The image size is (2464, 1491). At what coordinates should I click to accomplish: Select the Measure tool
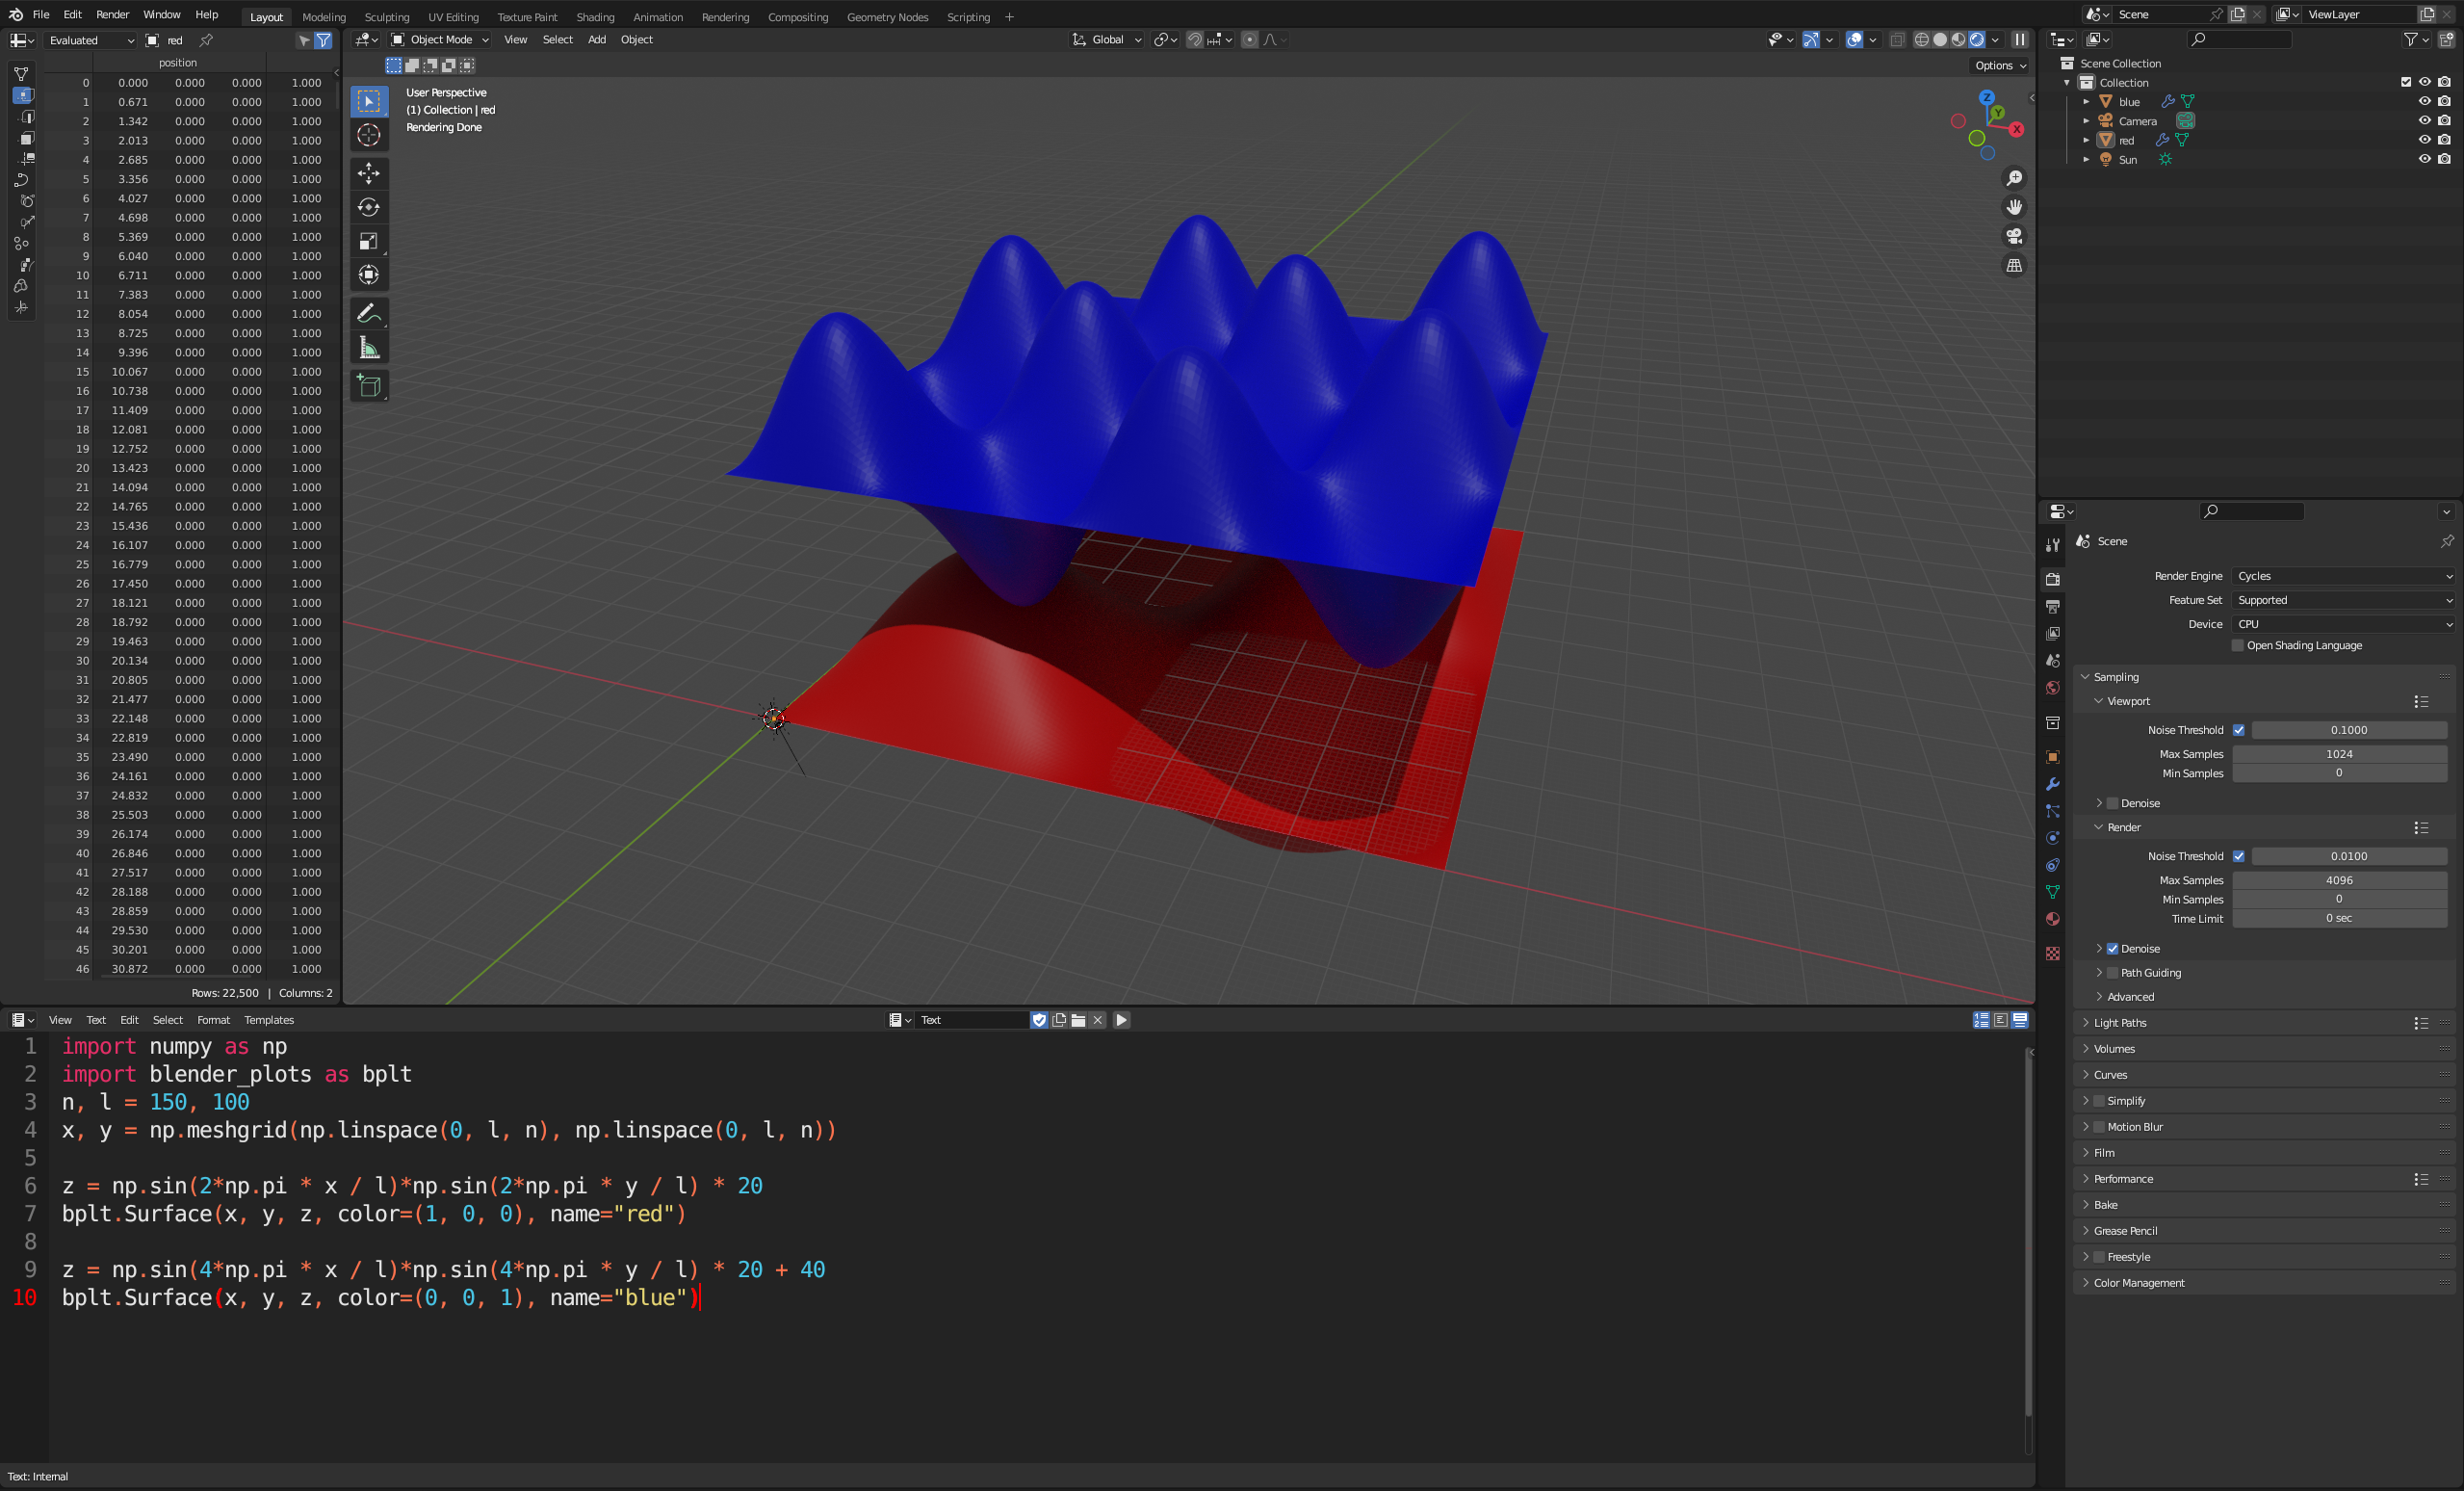click(x=368, y=348)
